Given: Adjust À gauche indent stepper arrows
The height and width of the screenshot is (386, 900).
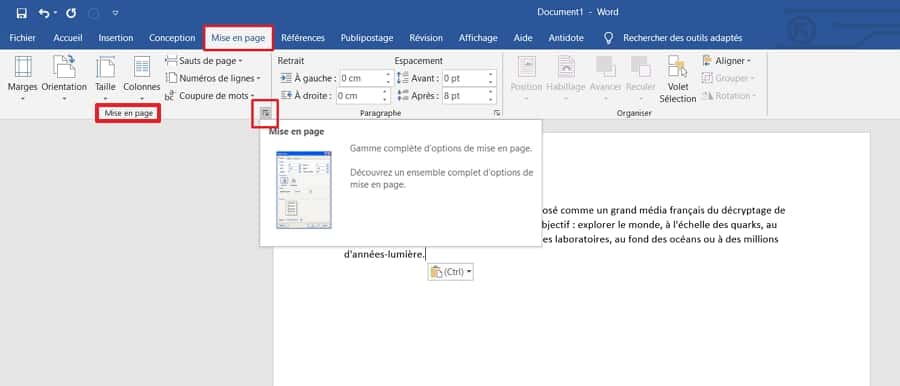Looking at the screenshot, I should [x=388, y=78].
